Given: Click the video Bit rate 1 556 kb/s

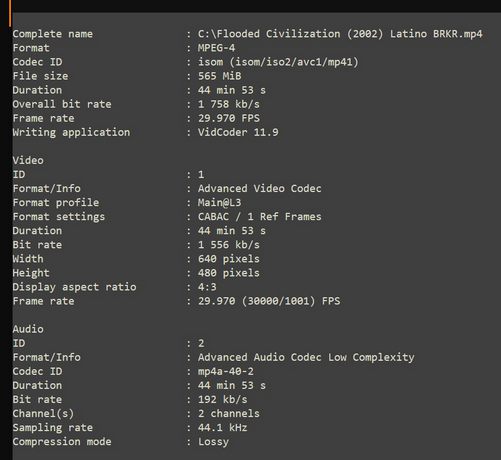Looking at the screenshot, I should pyautogui.click(x=229, y=245).
